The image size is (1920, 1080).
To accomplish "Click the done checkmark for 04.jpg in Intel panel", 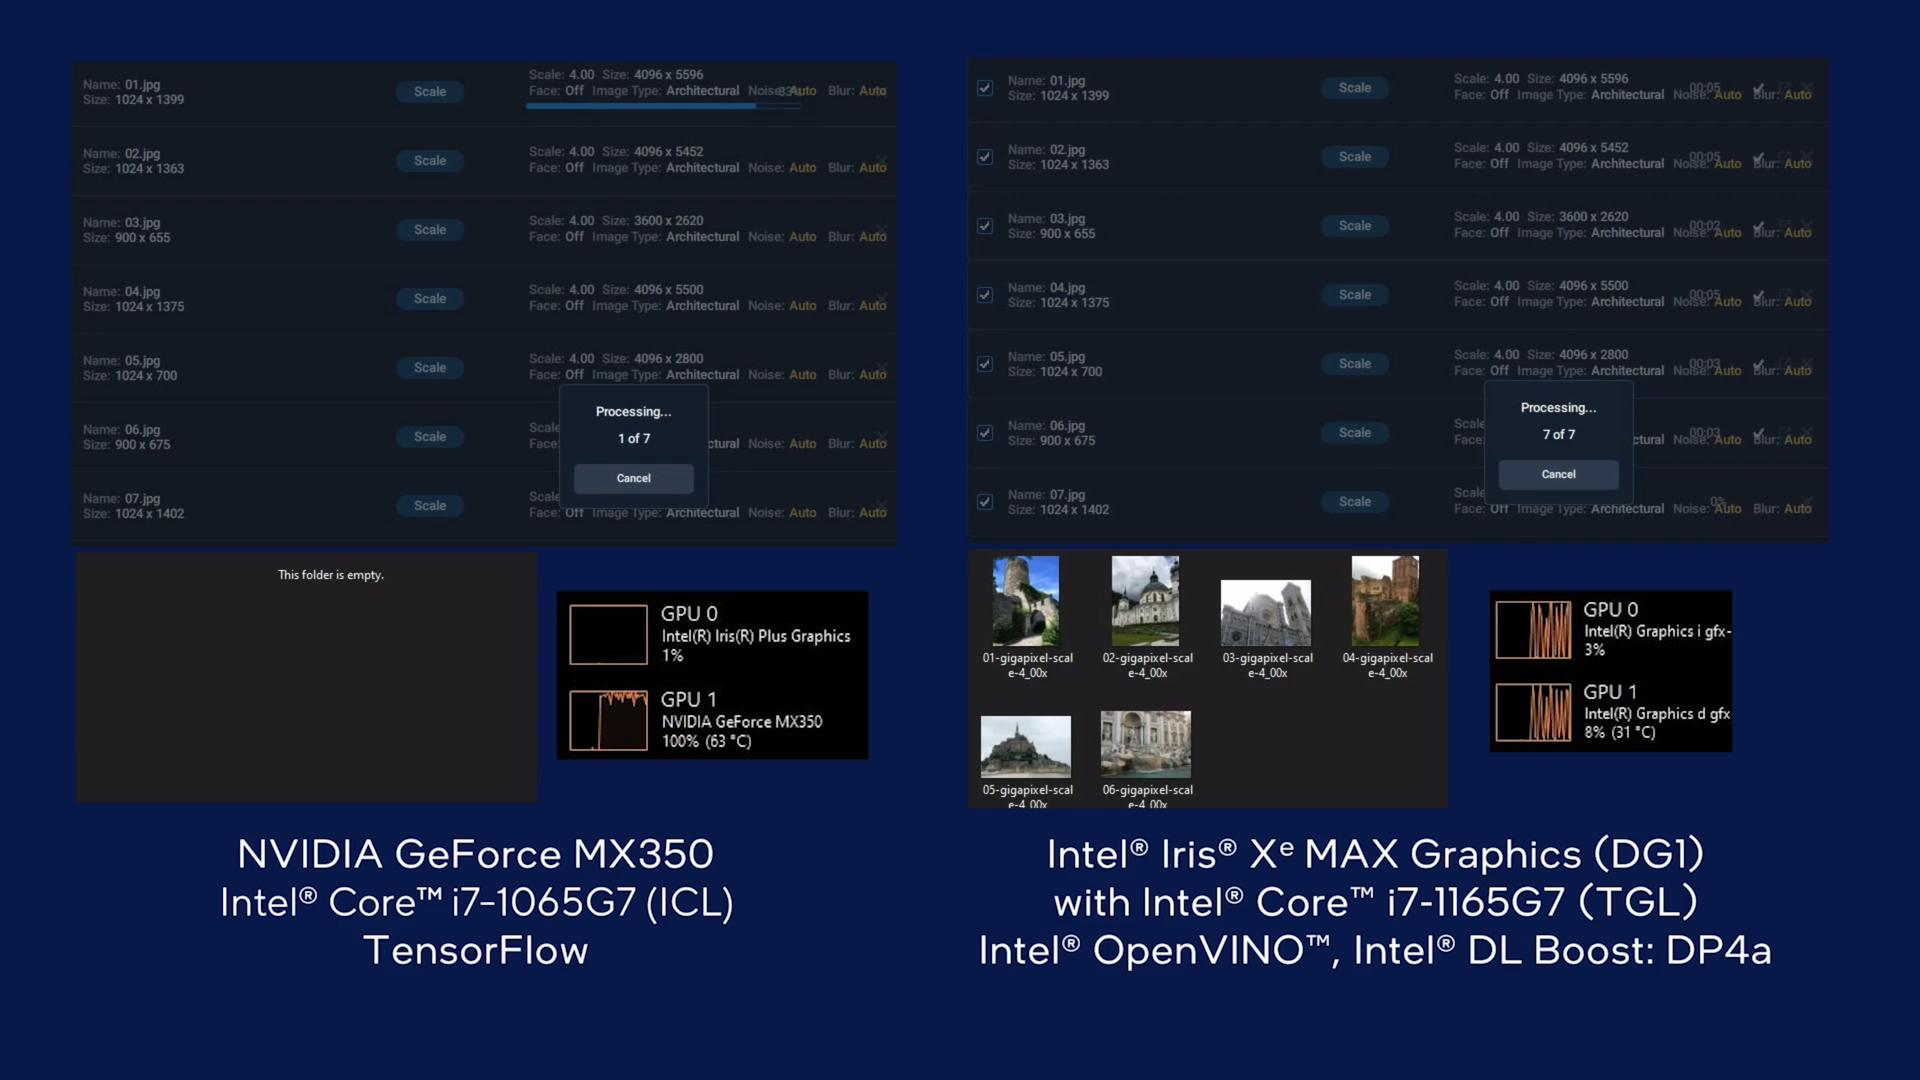I will tap(1759, 295).
